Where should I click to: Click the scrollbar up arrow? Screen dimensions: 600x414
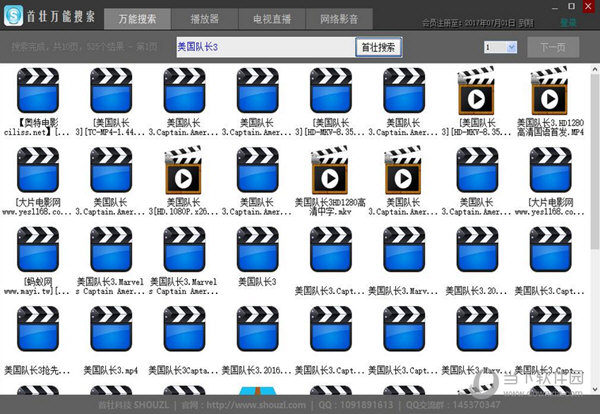click(595, 69)
